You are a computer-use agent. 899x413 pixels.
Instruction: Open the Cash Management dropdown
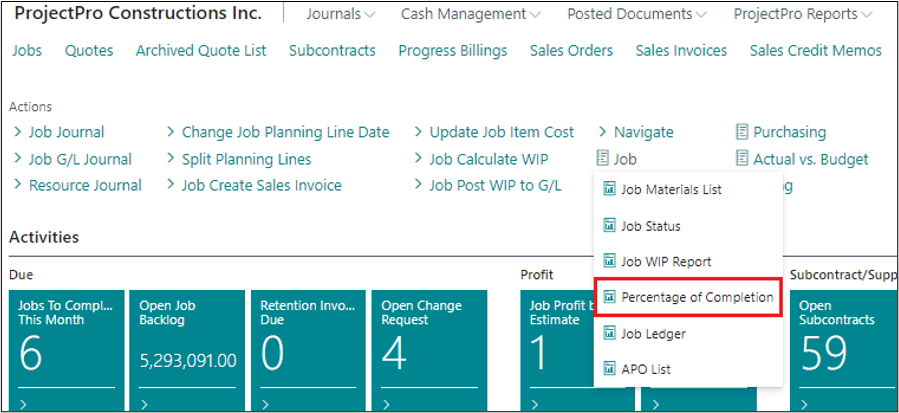click(470, 14)
